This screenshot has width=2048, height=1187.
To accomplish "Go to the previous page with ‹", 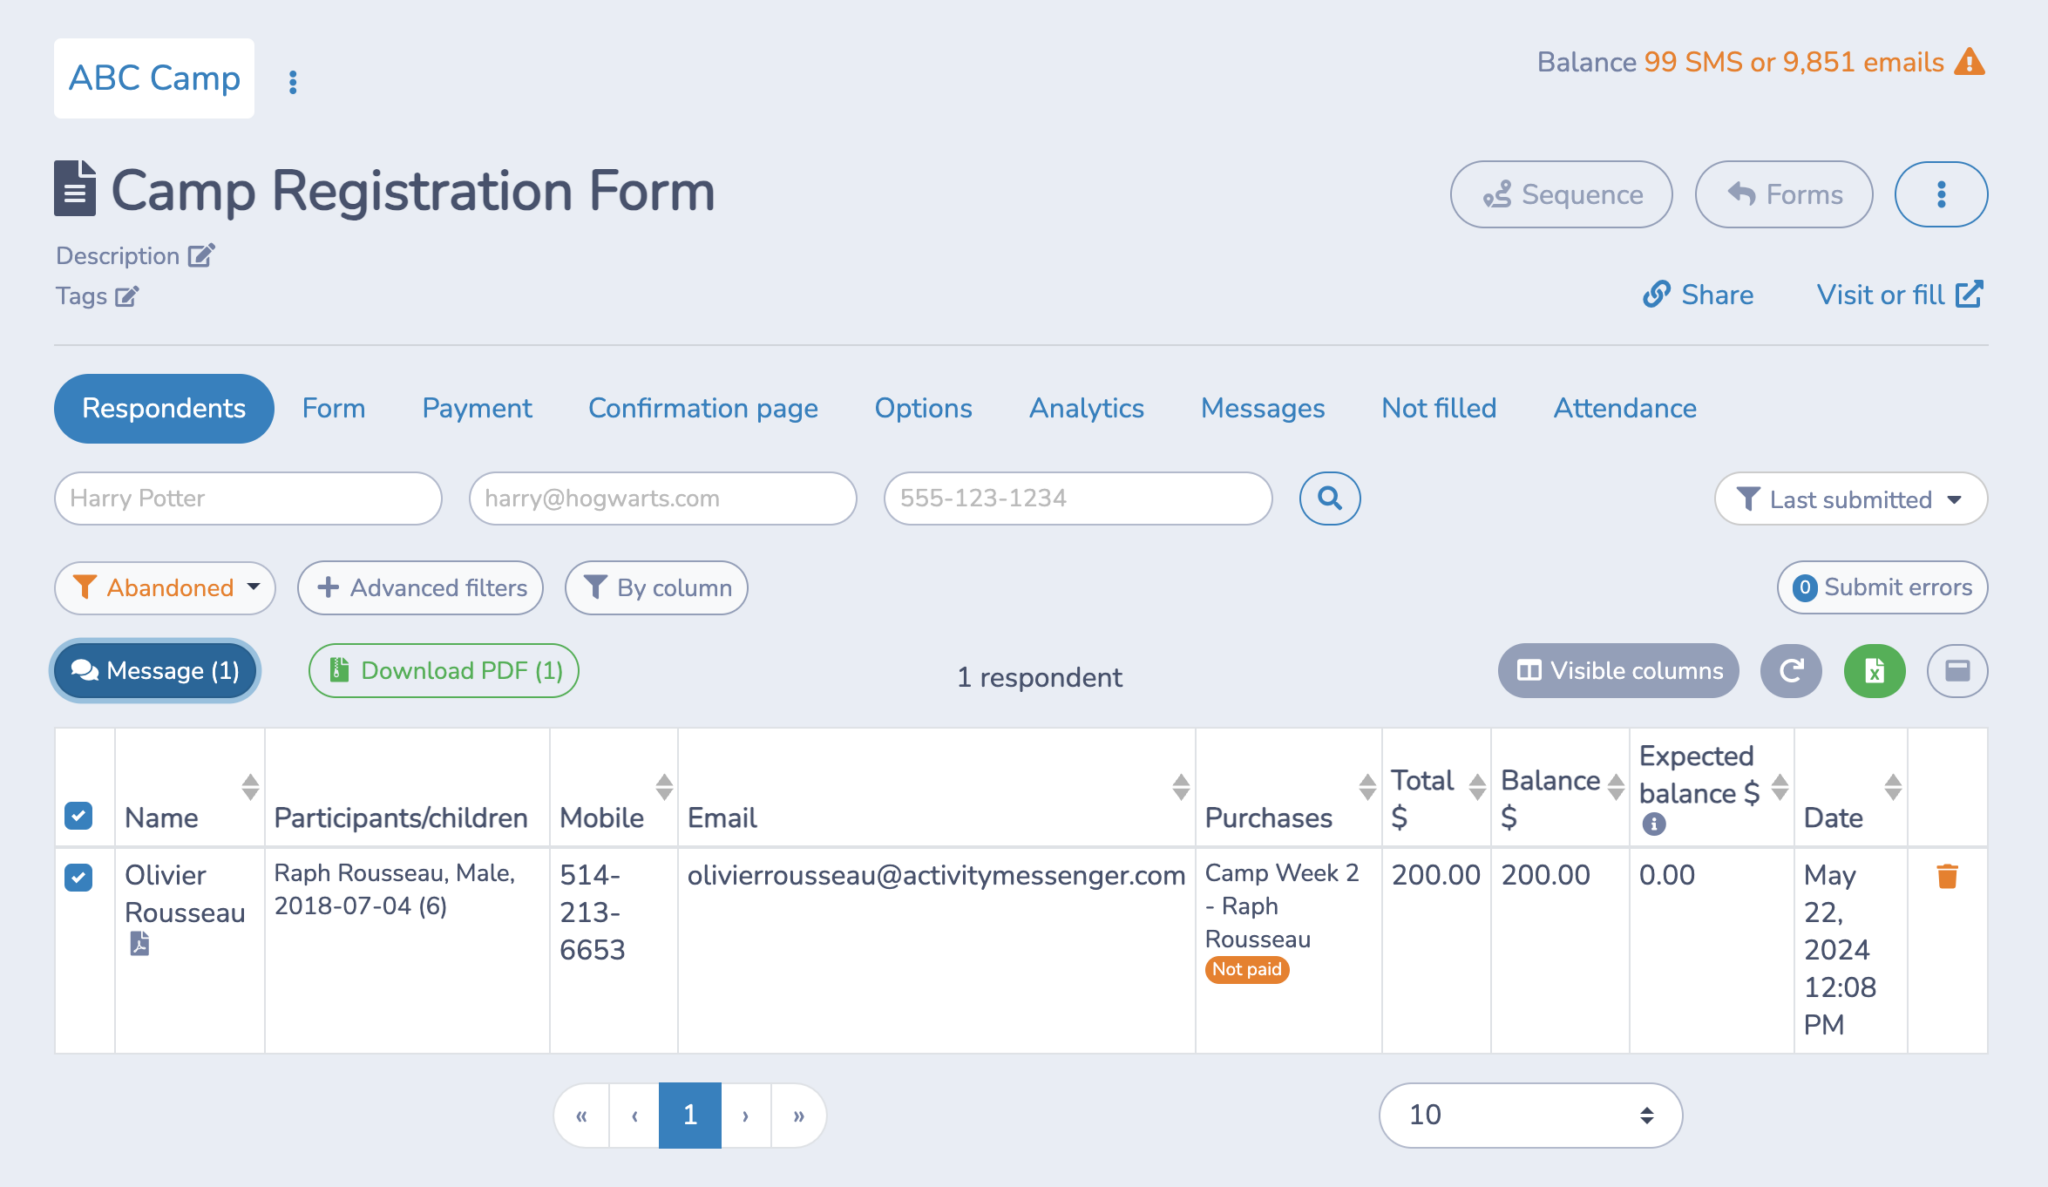I will [x=634, y=1115].
